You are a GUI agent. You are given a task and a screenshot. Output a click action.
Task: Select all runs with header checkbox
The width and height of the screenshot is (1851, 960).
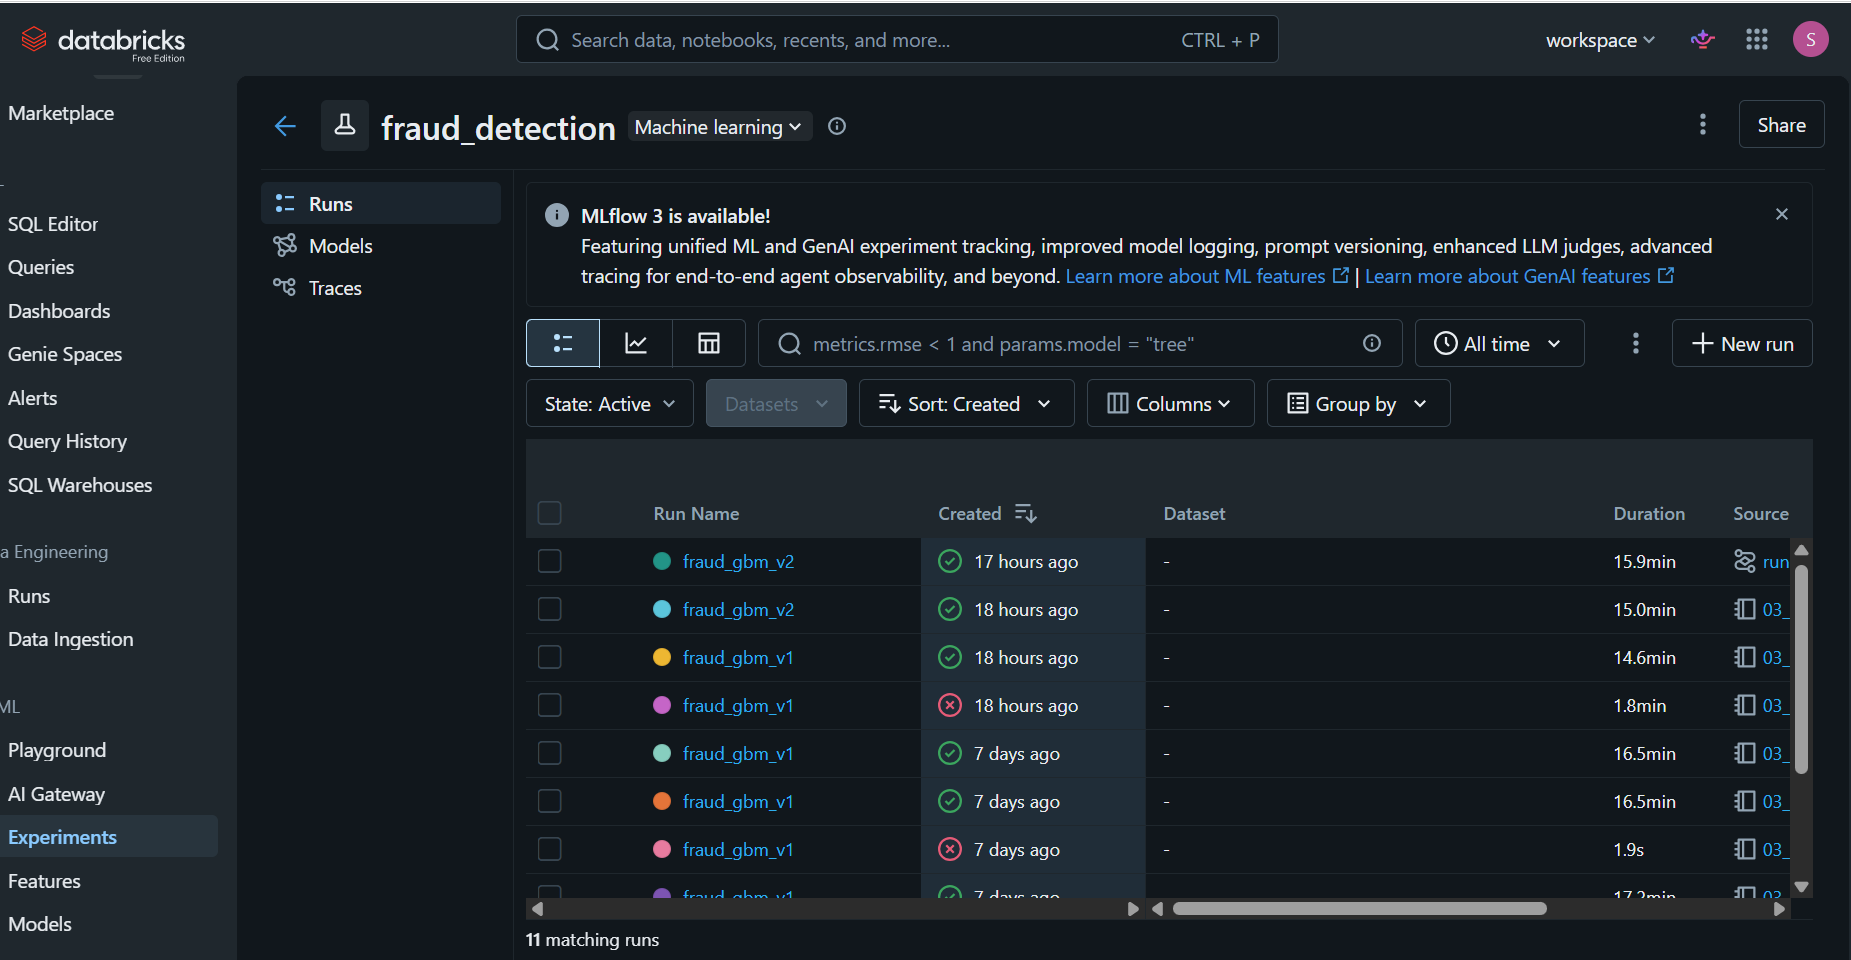549,513
